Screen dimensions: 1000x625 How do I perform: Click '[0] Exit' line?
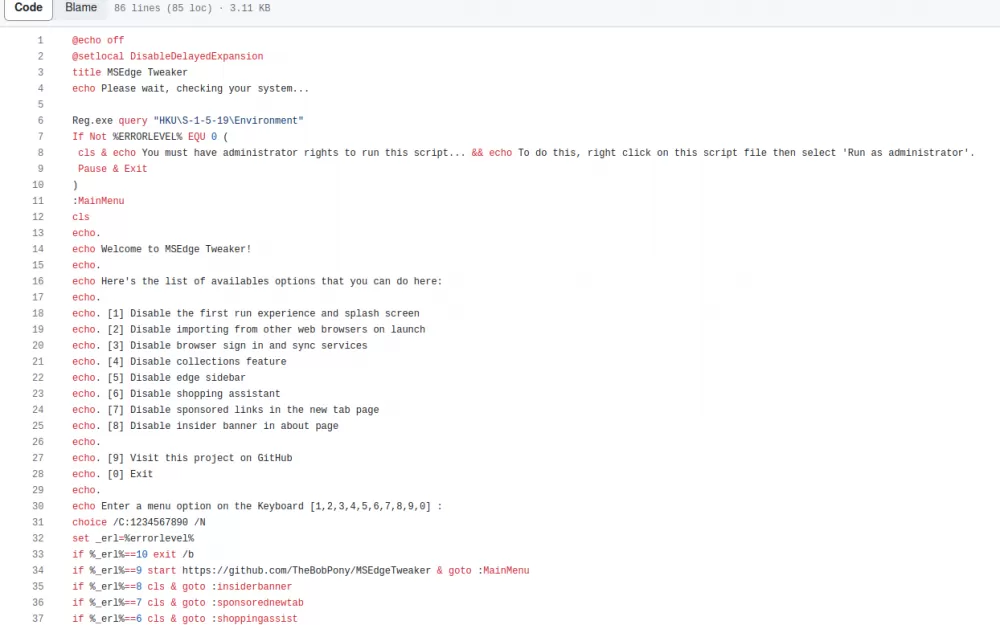113,474
